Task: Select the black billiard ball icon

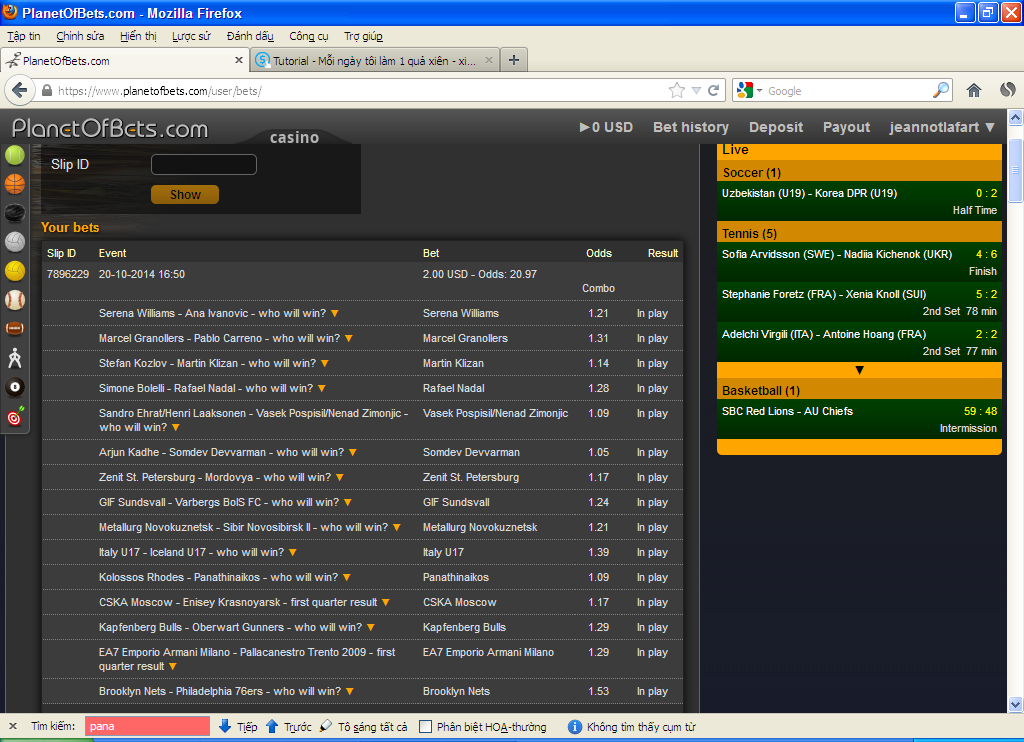Action: (x=14, y=387)
